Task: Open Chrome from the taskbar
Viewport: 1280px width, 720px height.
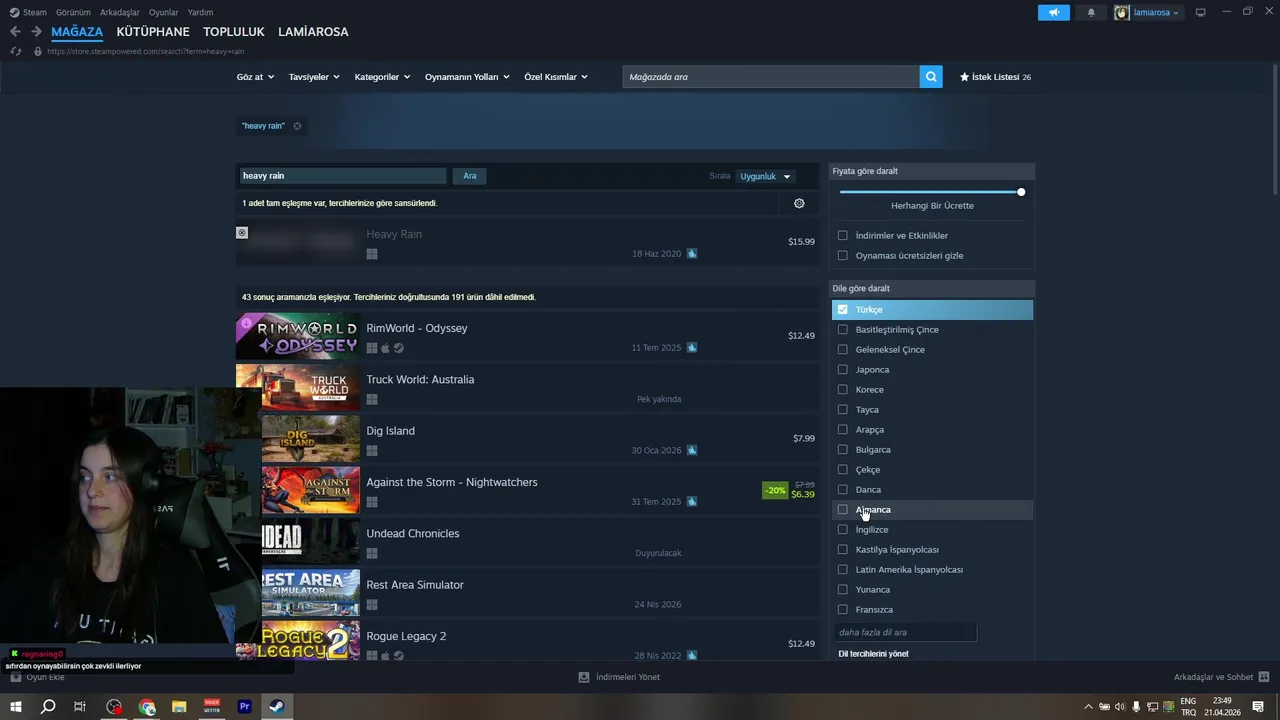Action: pos(147,707)
